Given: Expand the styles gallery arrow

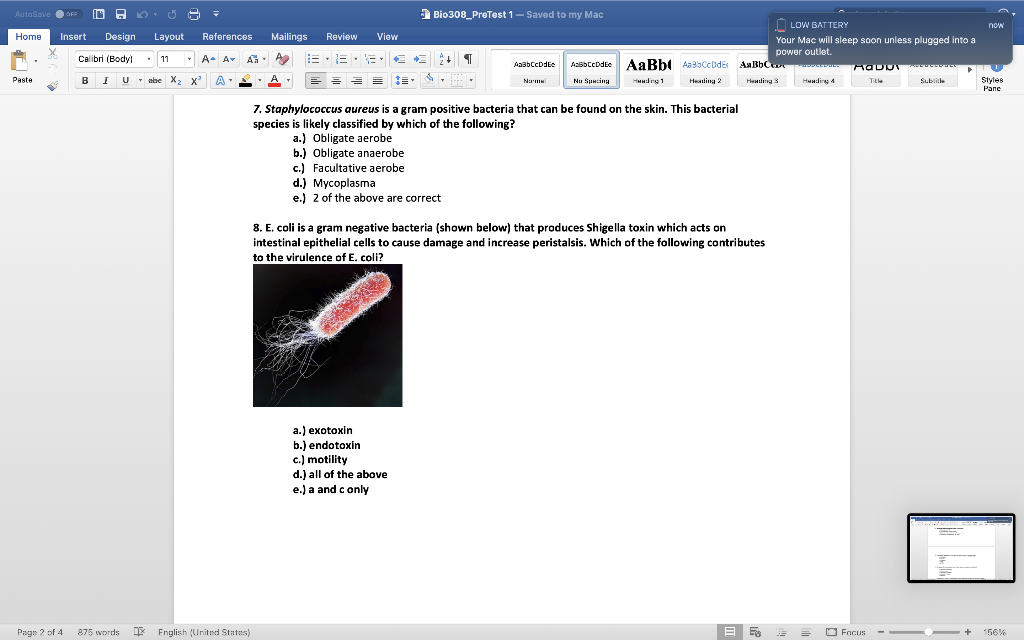Looking at the screenshot, I should click(969, 70).
